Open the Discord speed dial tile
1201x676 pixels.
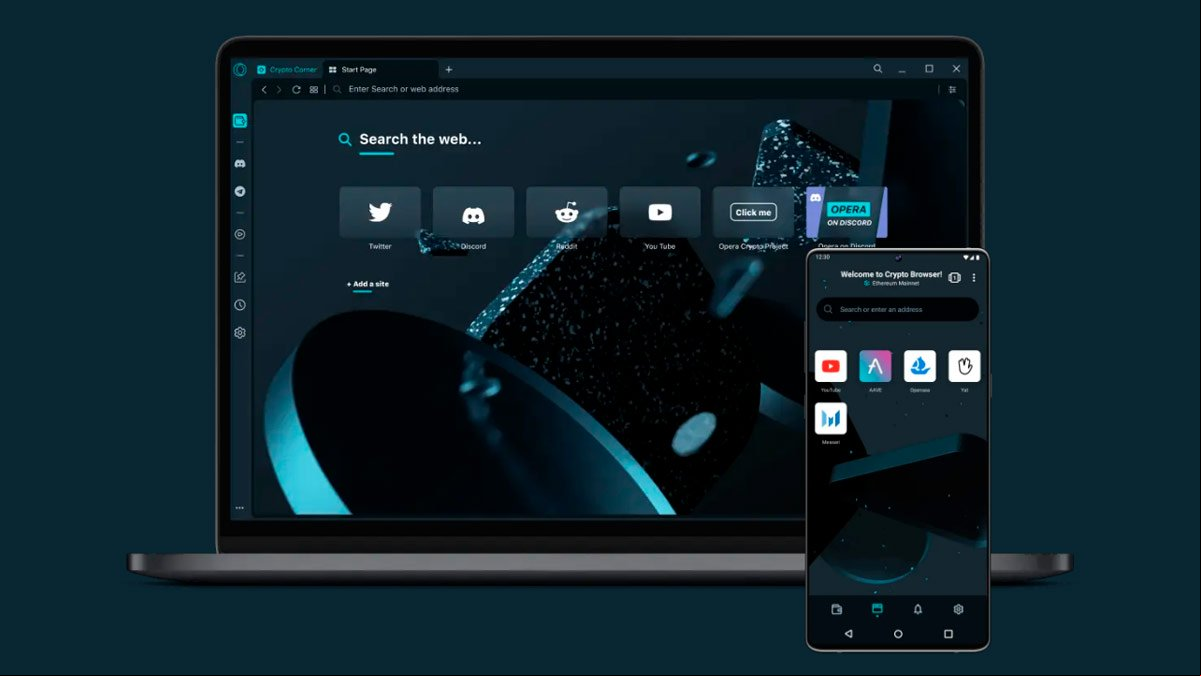pos(473,212)
